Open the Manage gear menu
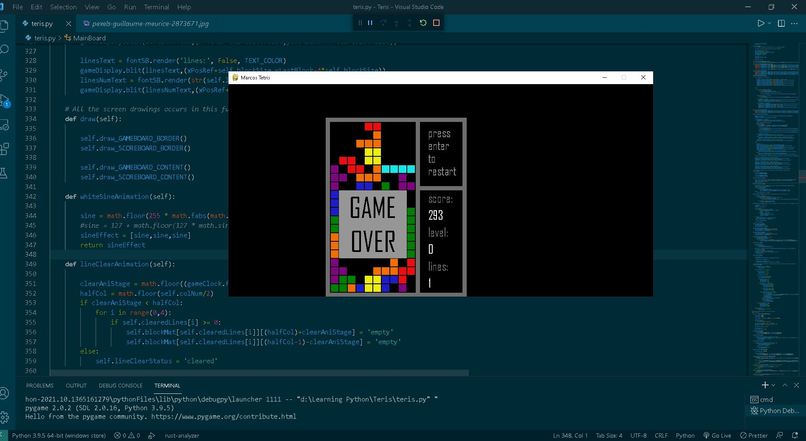Viewport: 806px width, 441px height. [4, 417]
